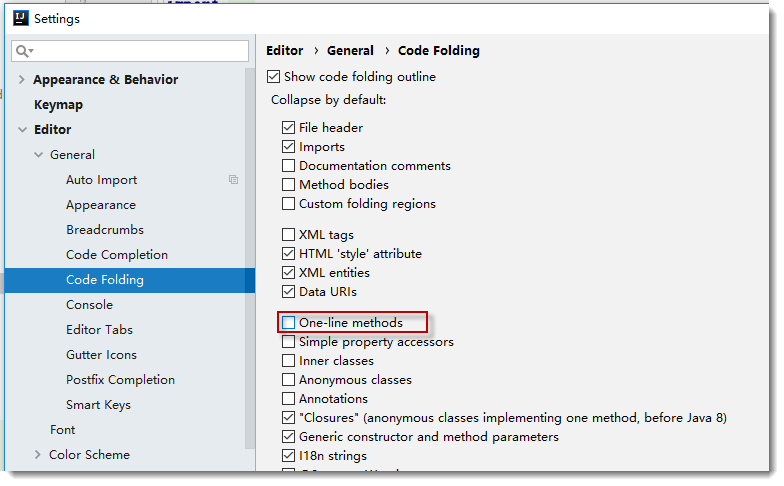784x486 pixels.
Task: Disable collapsing of Imports
Action: point(289,147)
